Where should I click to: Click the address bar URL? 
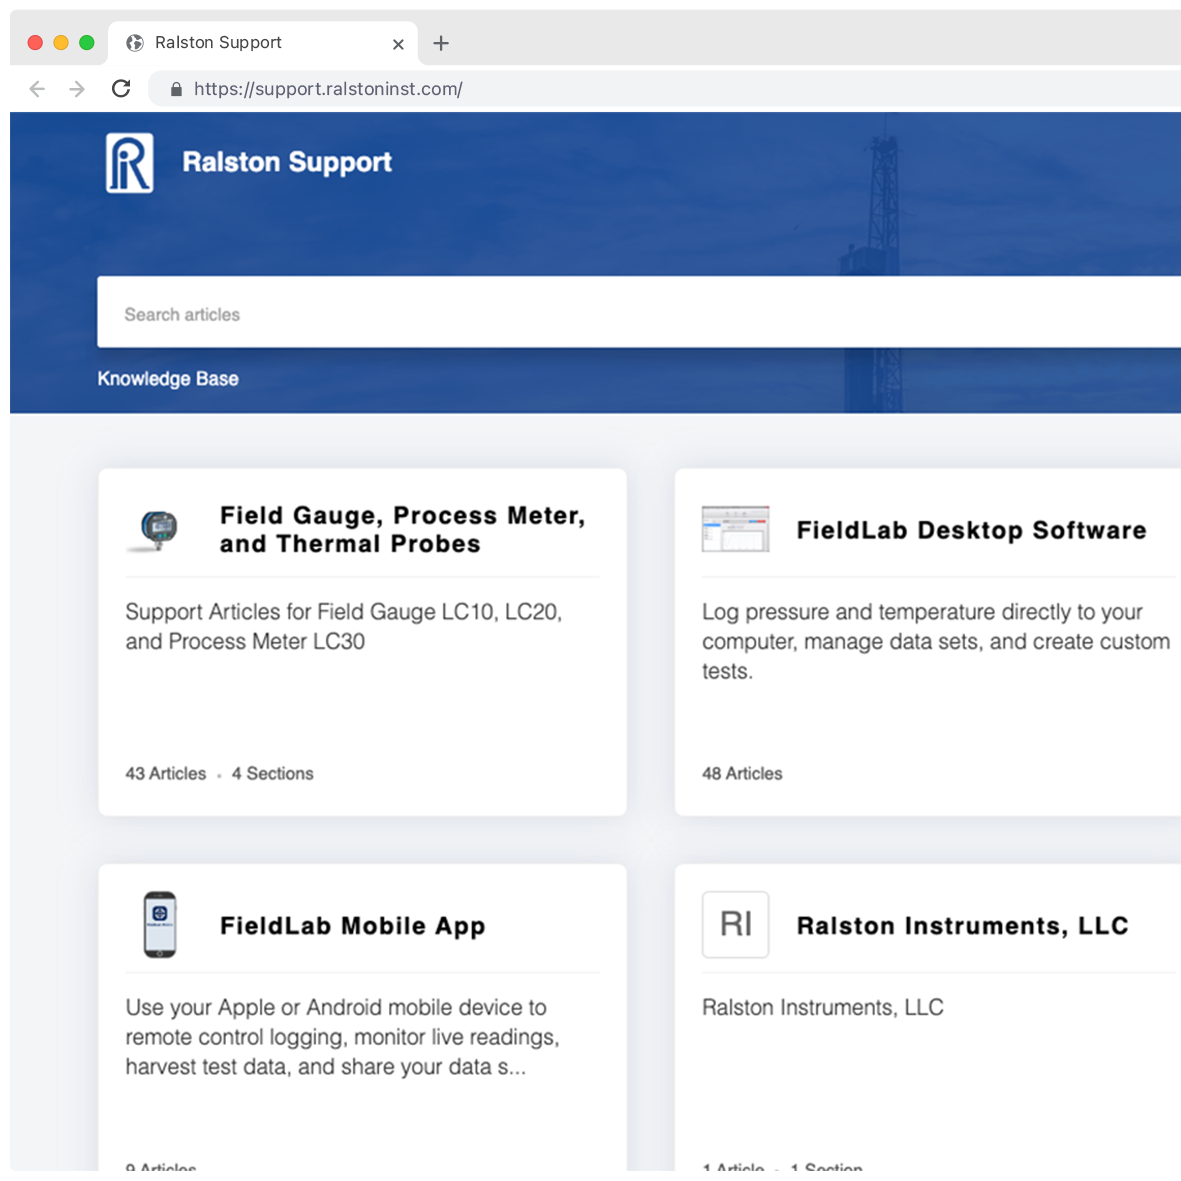click(x=328, y=89)
